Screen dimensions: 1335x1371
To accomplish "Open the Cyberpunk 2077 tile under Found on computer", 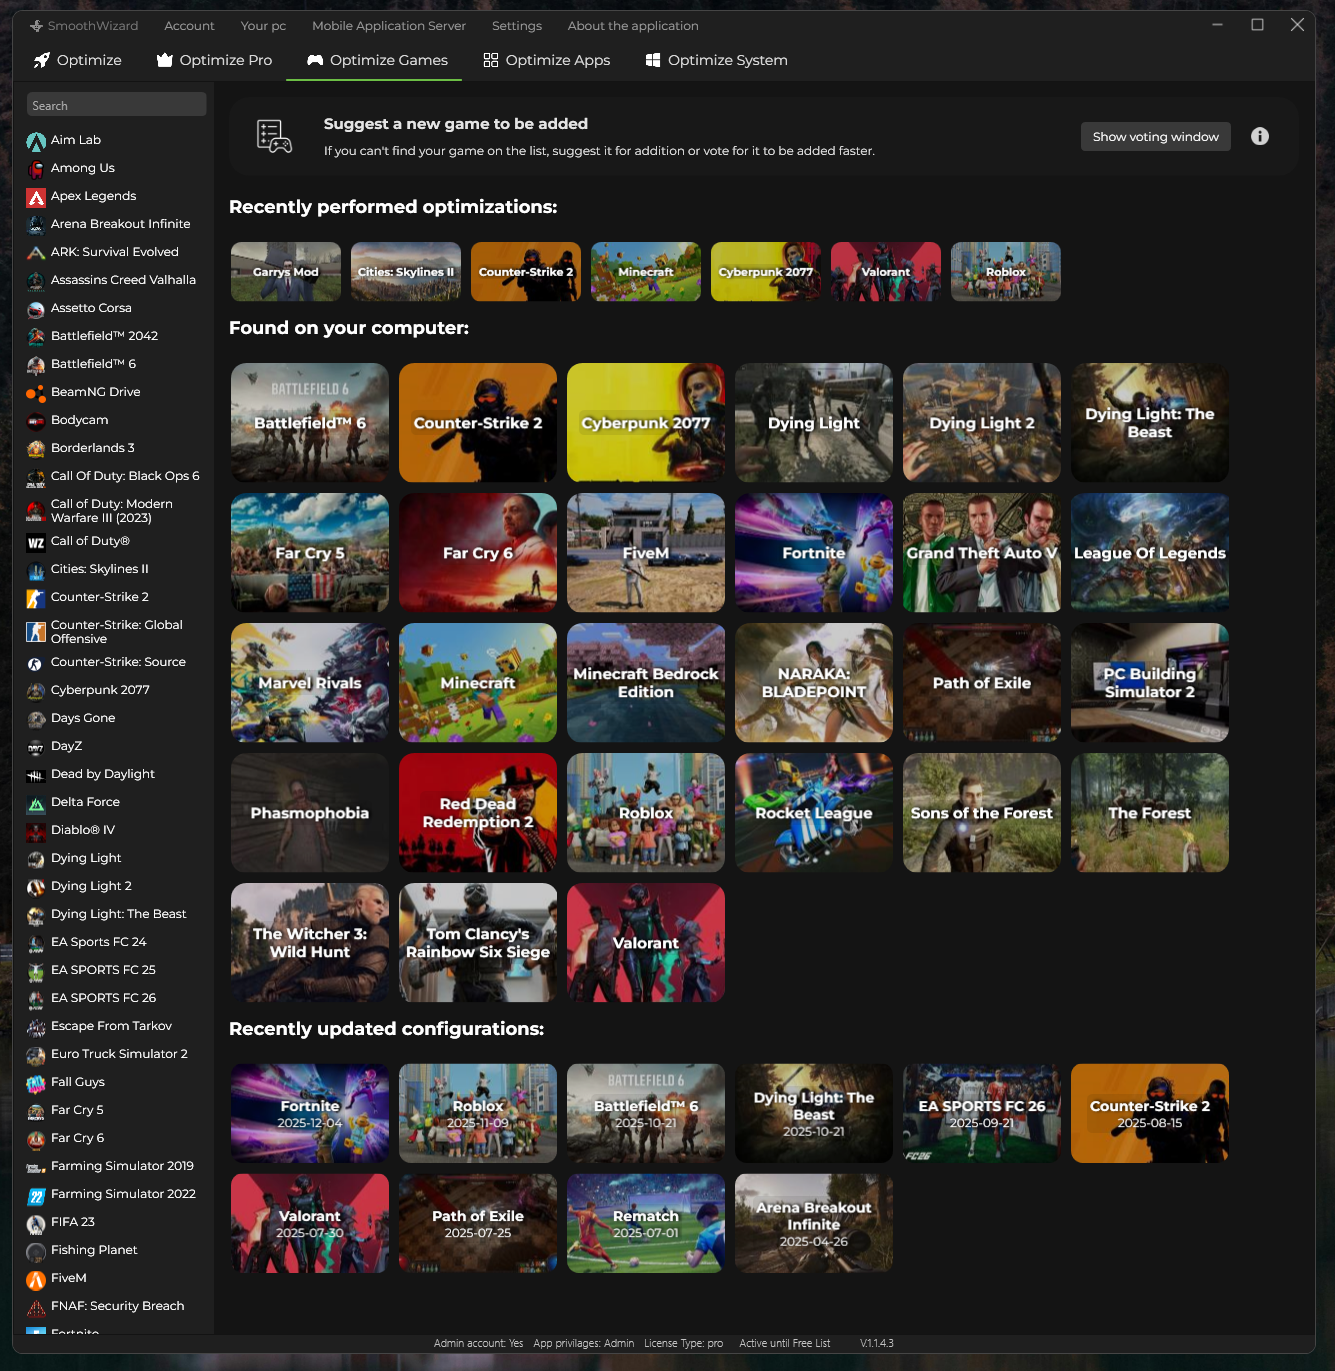I will tap(645, 423).
